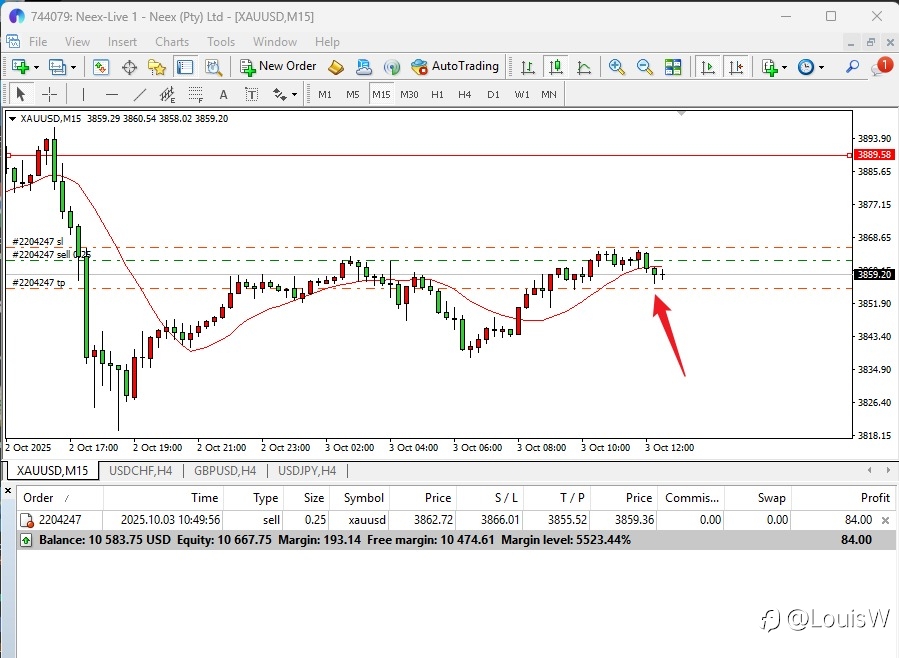The width and height of the screenshot is (899, 658).
Task: Select the Crosshair tool
Action: click(x=49, y=95)
